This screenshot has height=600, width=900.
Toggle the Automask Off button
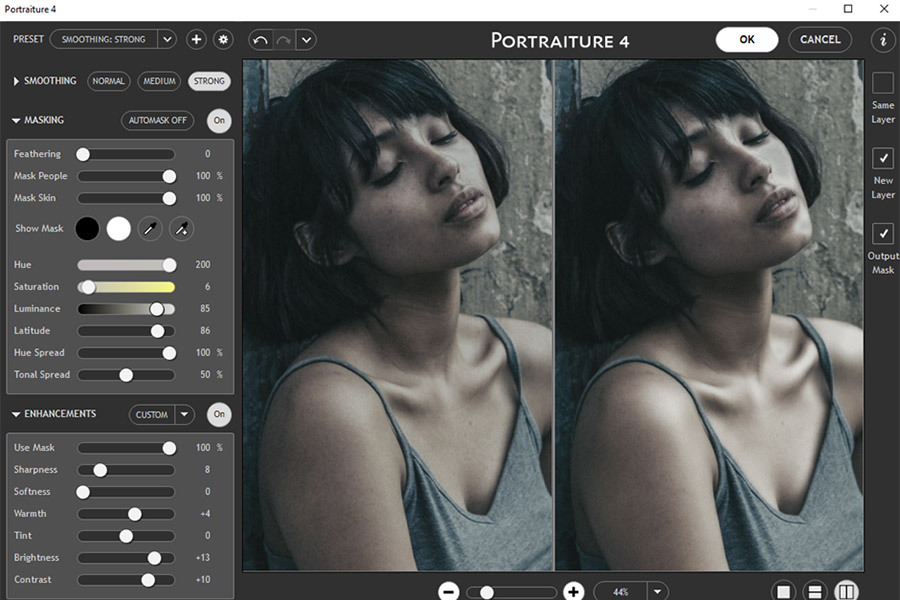pos(158,121)
